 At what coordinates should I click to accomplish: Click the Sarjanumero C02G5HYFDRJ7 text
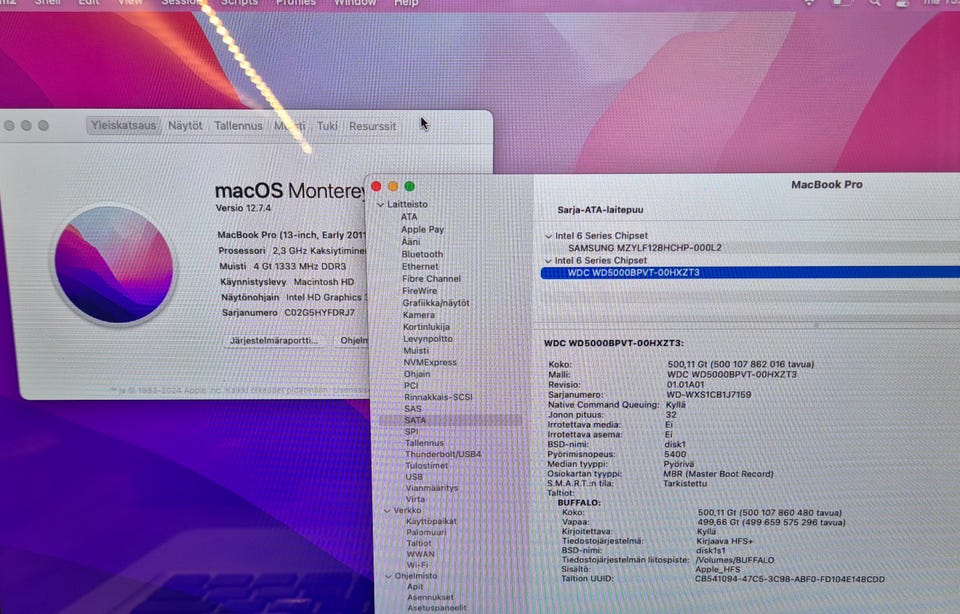click(x=288, y=313)
